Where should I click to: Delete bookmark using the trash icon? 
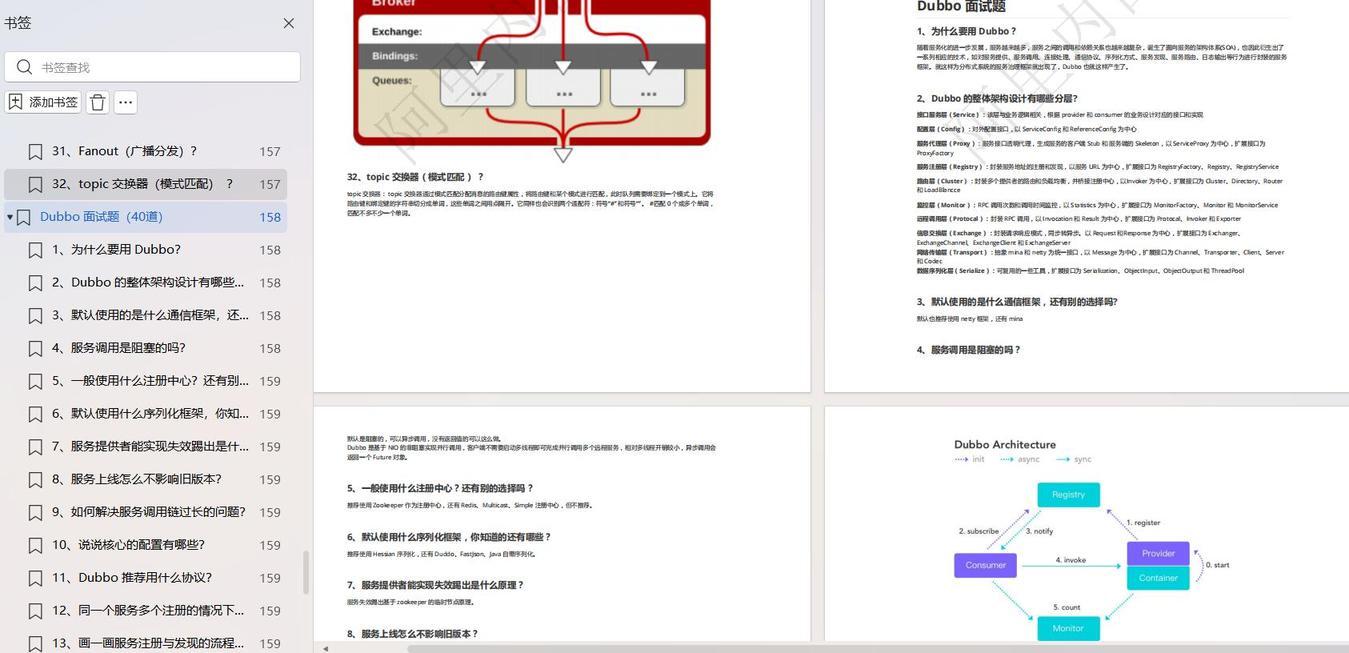[98, 102]
